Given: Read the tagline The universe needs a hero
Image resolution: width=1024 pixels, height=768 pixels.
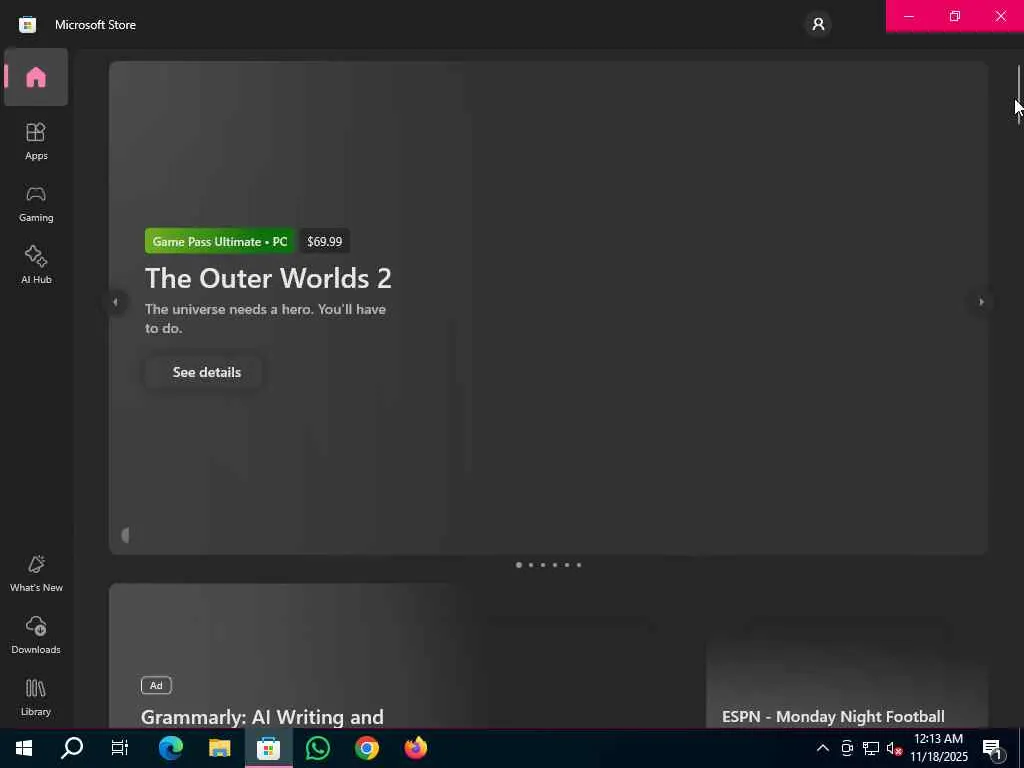Looking at the screenshot, I should 265,319.
